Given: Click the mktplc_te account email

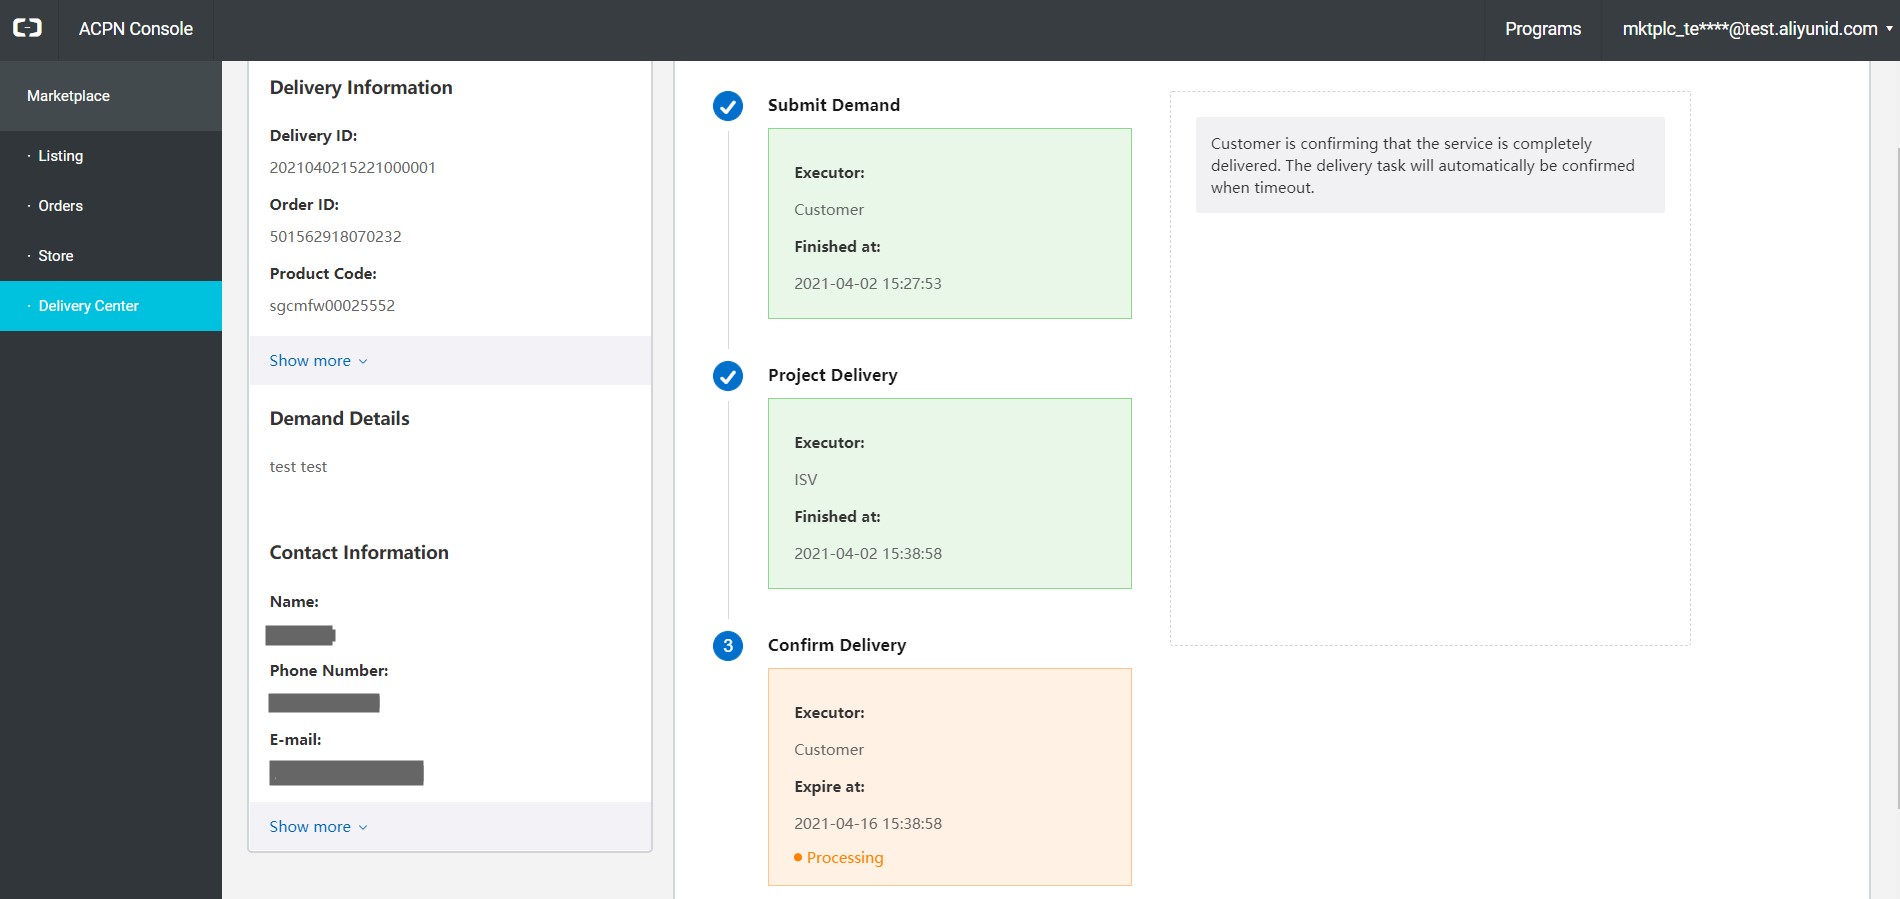Looking at the screenshot, I should coord(1749,29).
